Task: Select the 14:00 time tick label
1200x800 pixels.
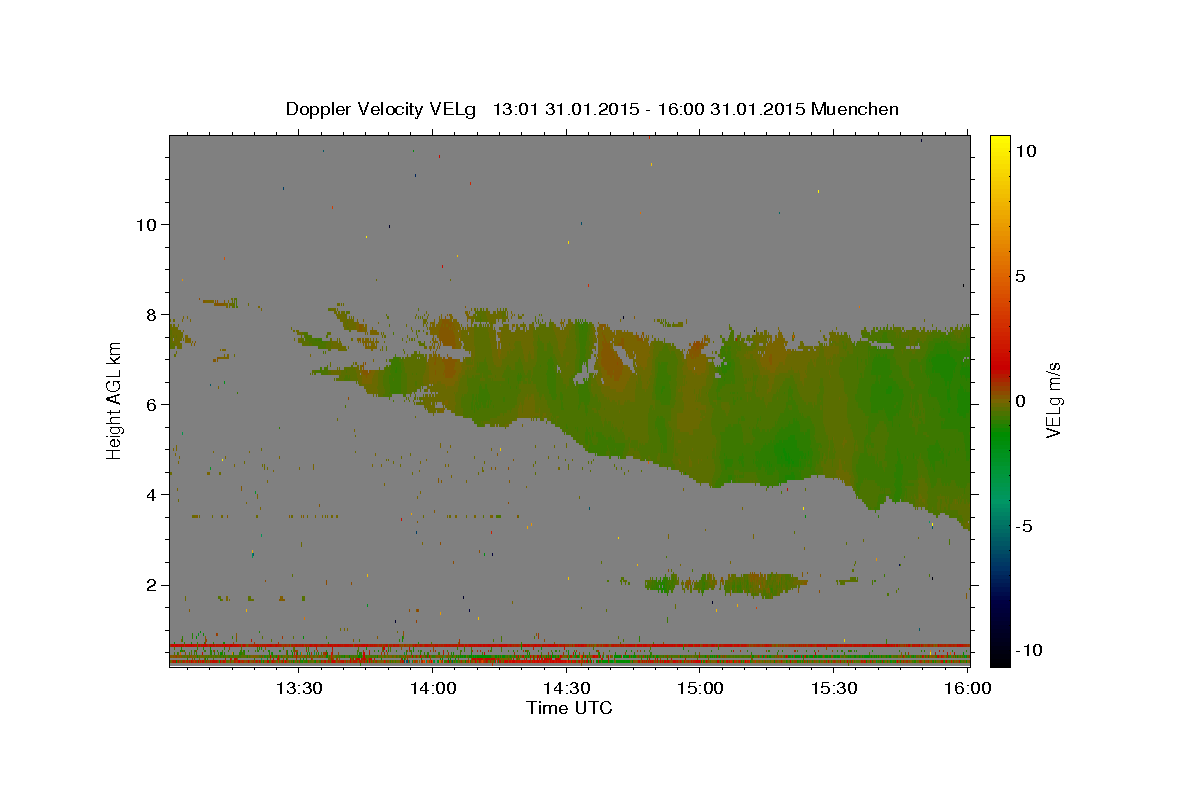Action: tap(434, 688)
